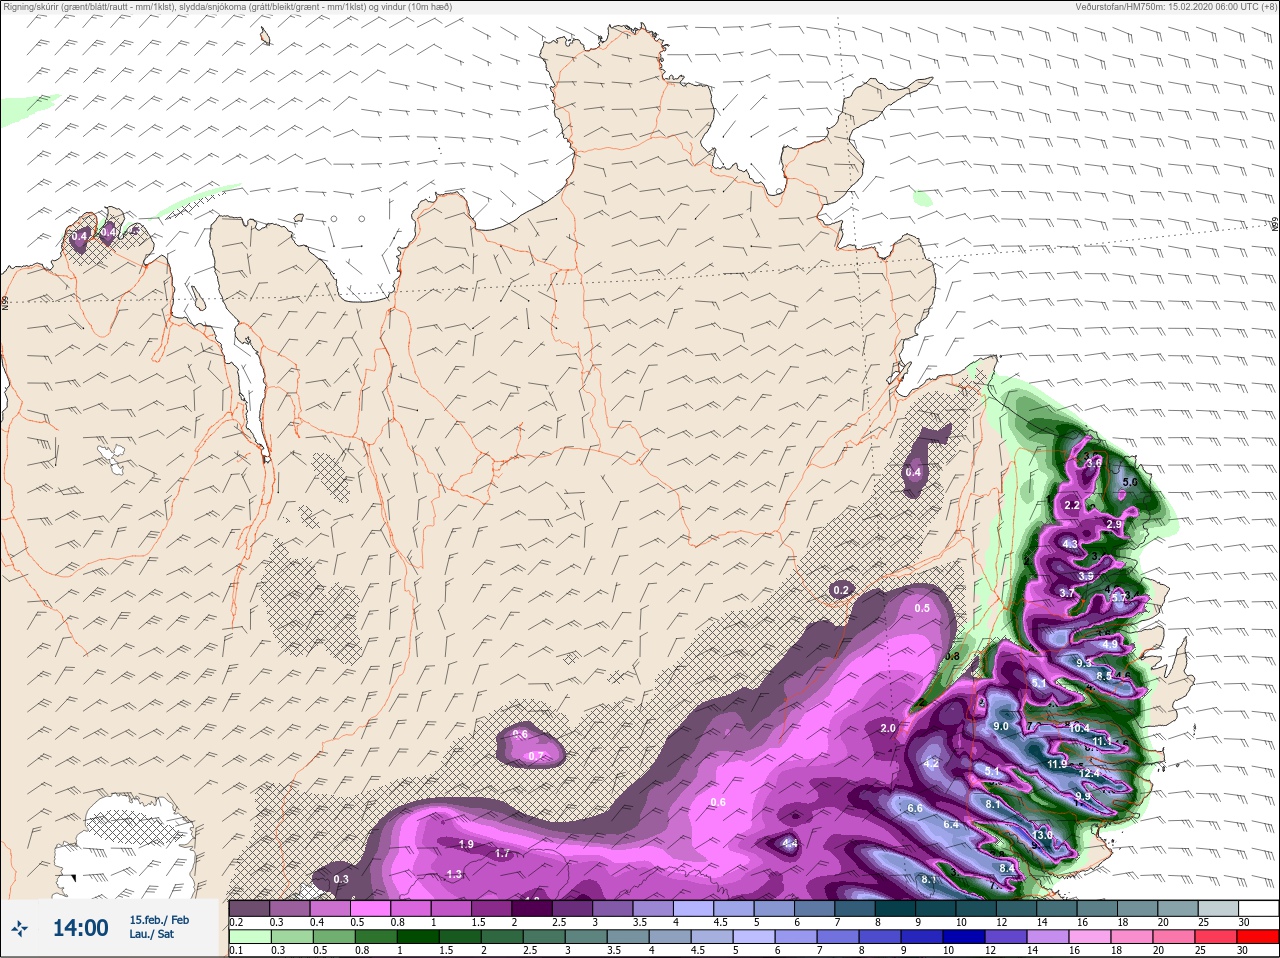1280x958 pixels.
Task: Click the 4.2 precipitation value on map
Action: click(931, 763)
